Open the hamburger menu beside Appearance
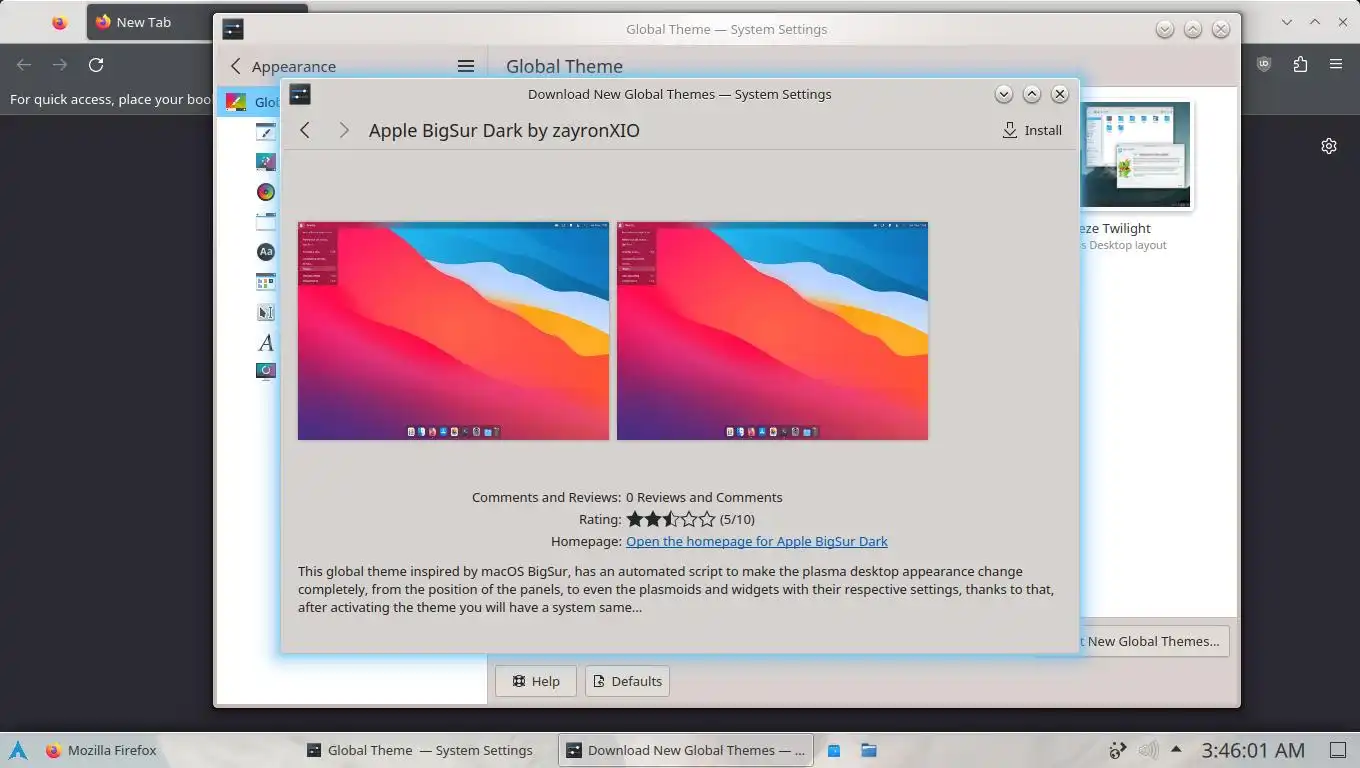This screenshot has height=768, width=1360. tap(466, 66)
